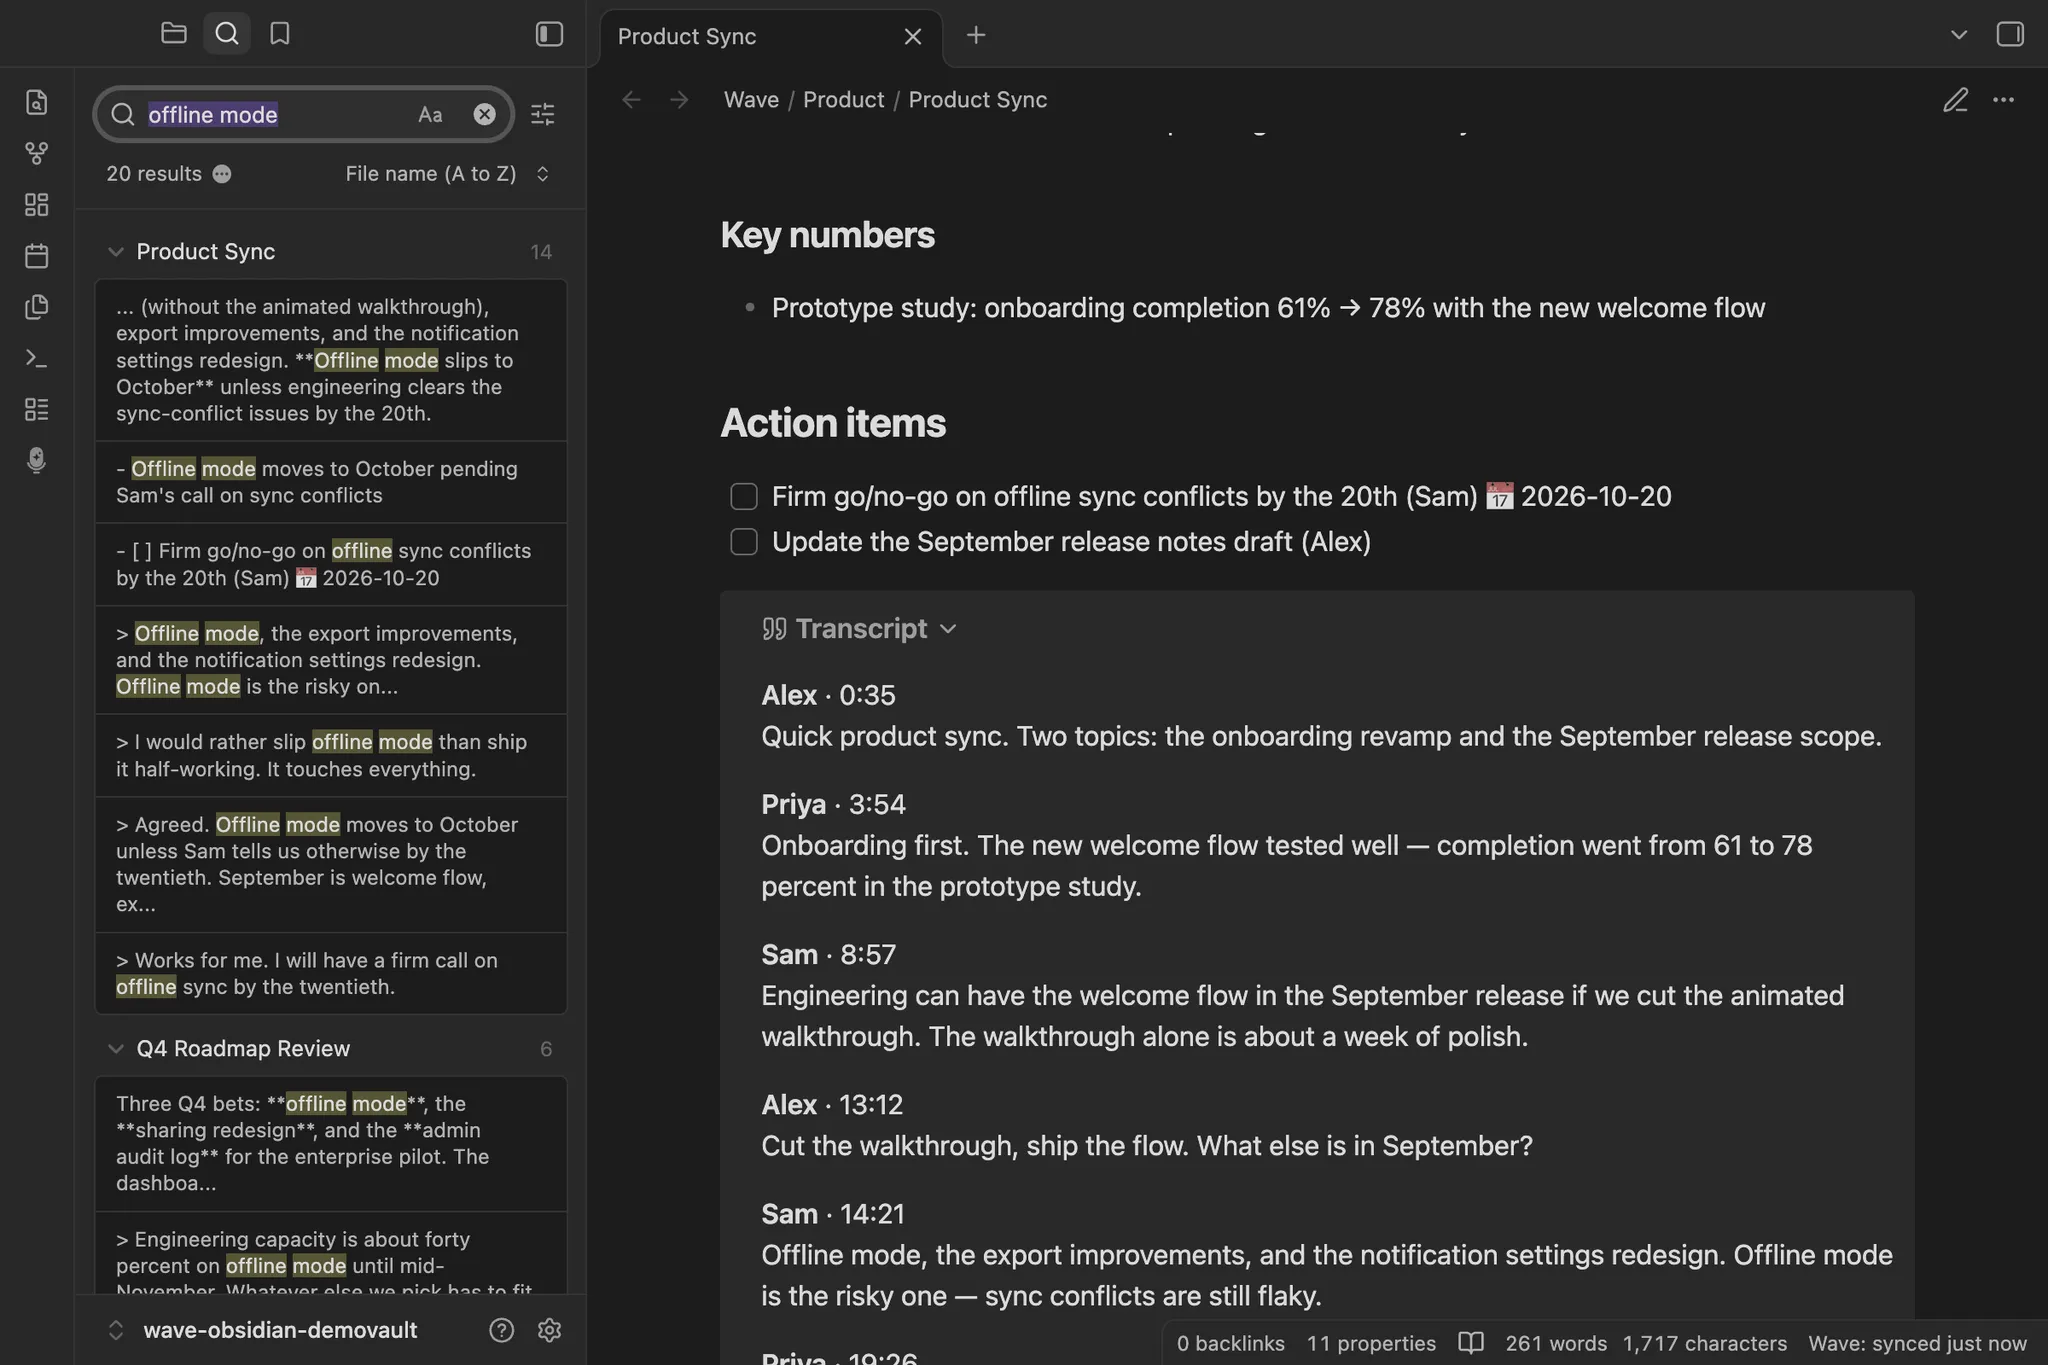Clear the search query X icon
The width and height of the screenshot is (2048, 1365).
point(484,114)
